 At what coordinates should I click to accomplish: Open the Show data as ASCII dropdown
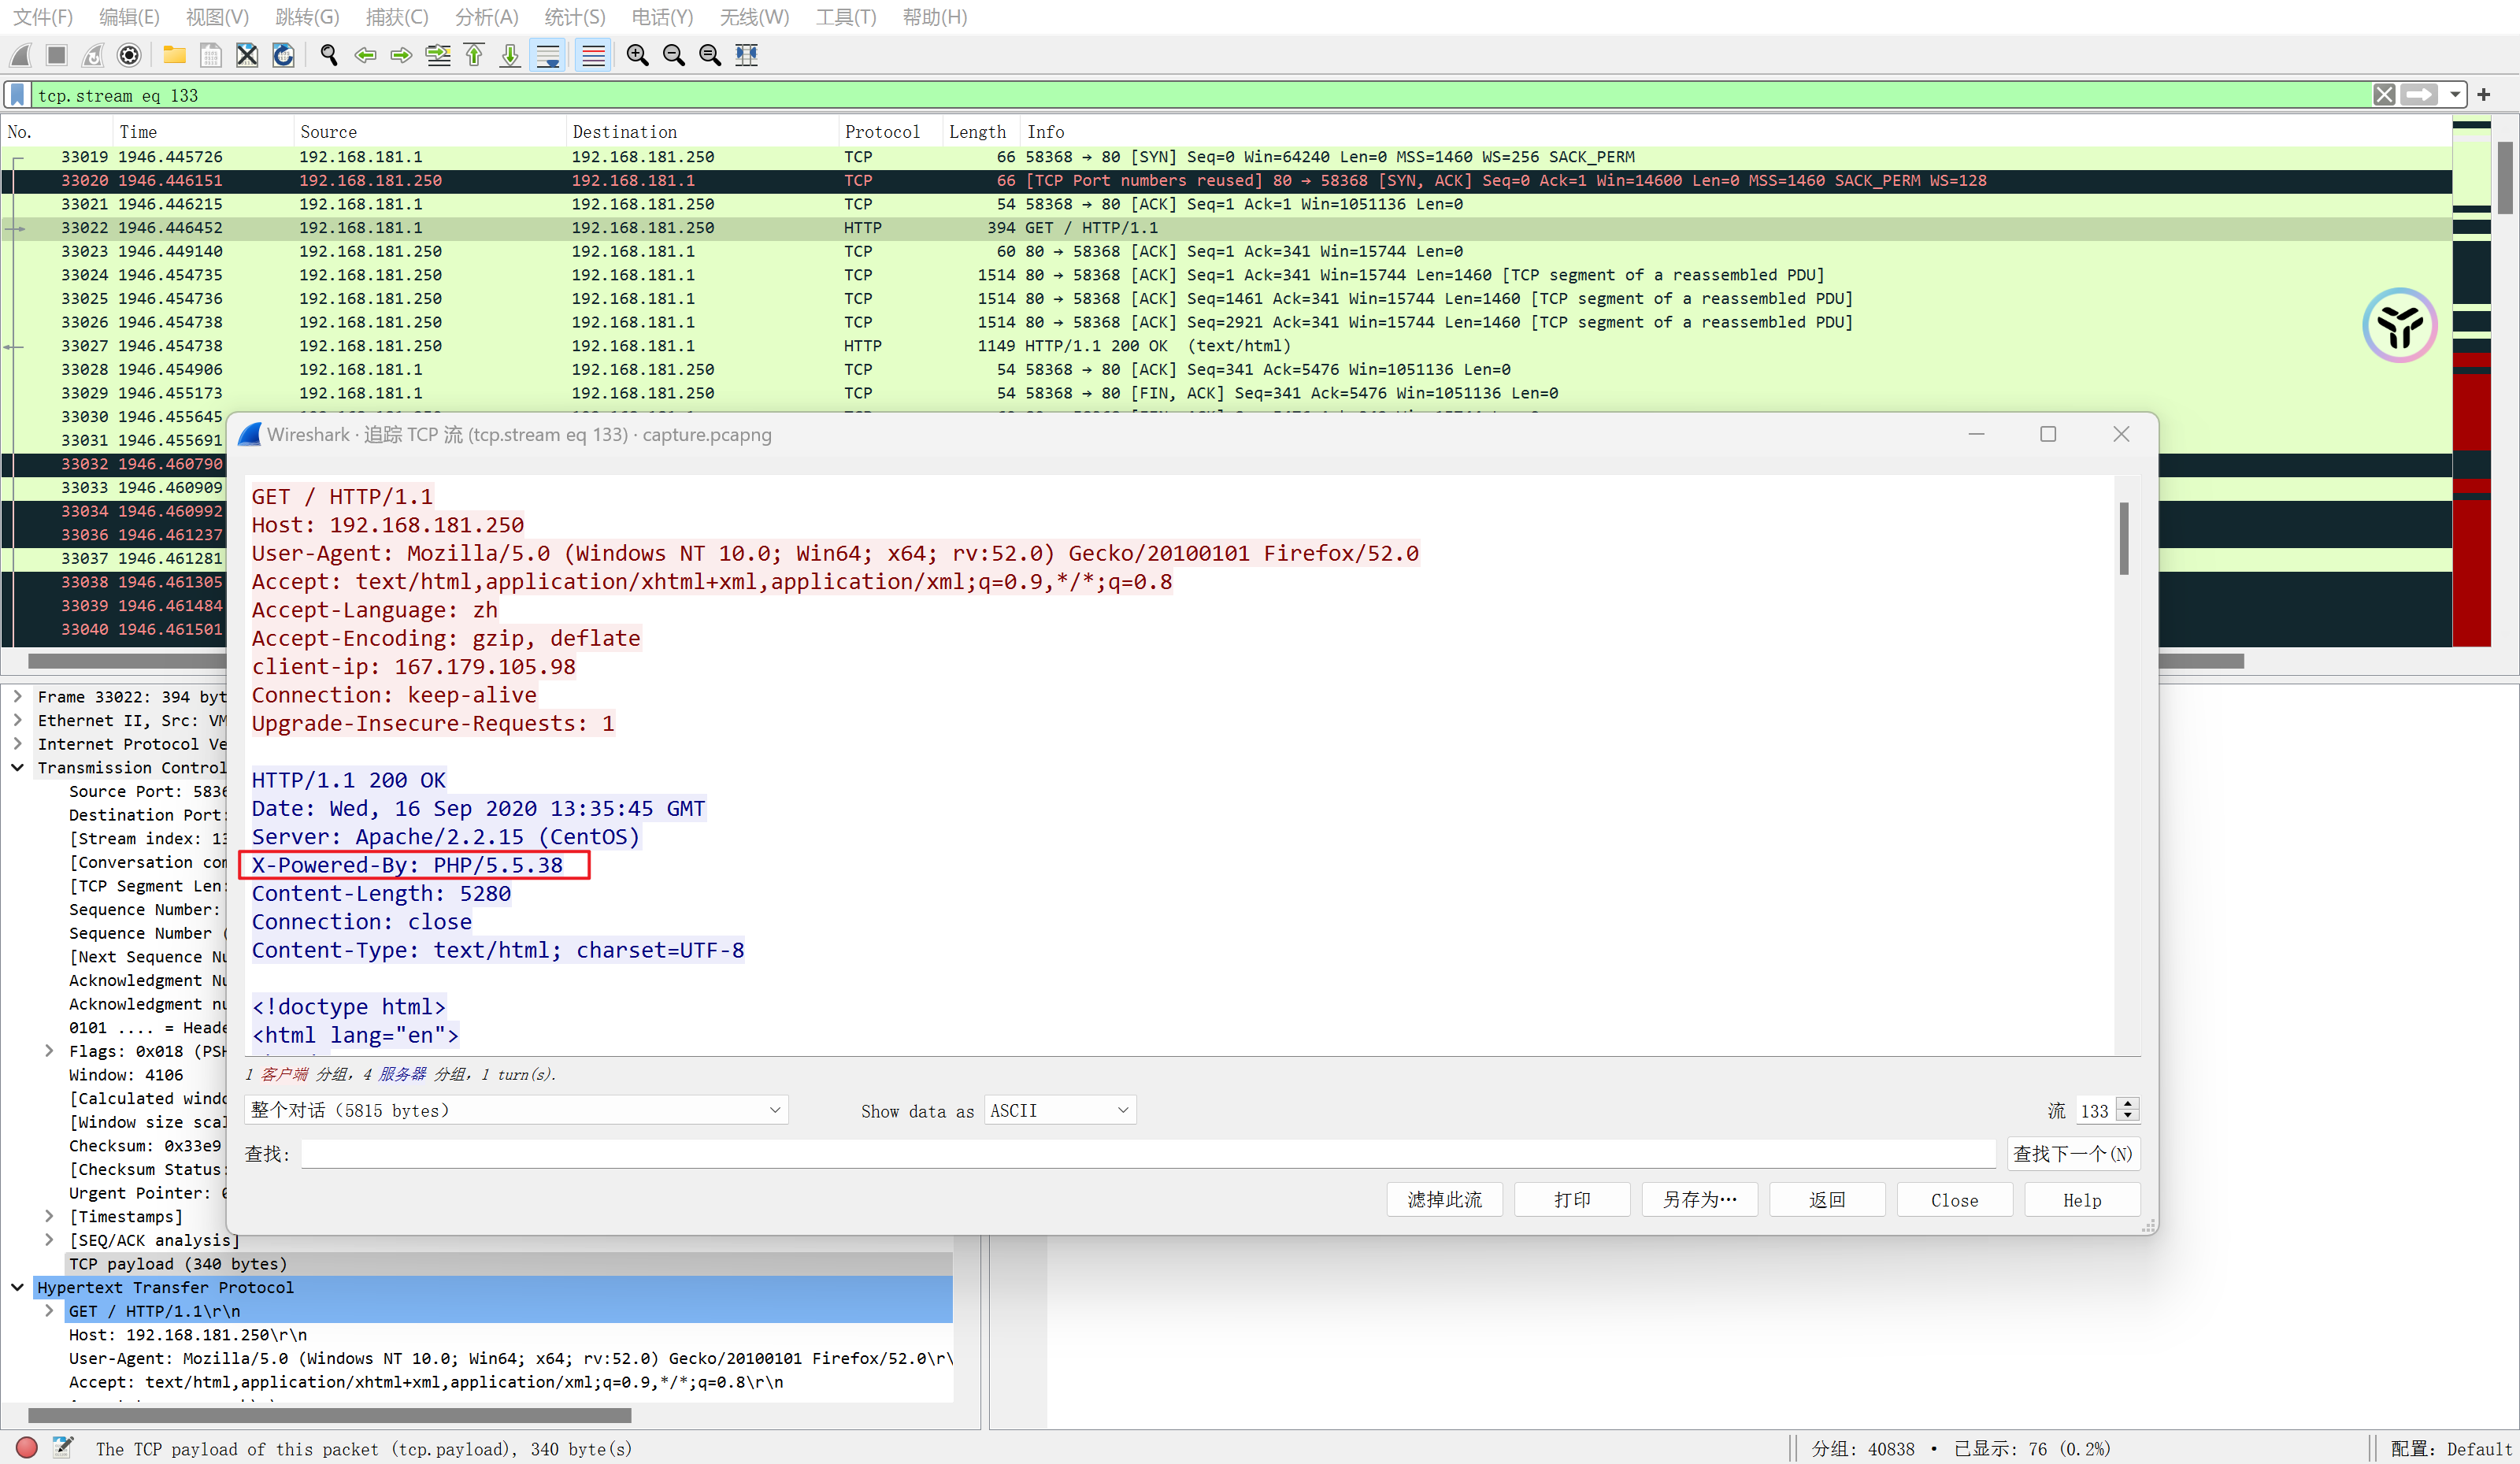point(1059,1110)
